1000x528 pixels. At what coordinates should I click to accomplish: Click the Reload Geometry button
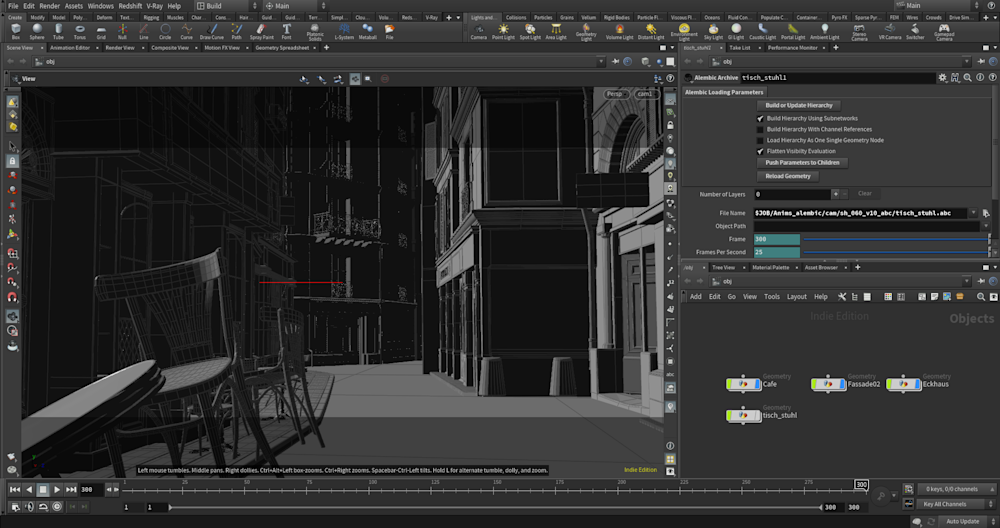pos(788,176)
